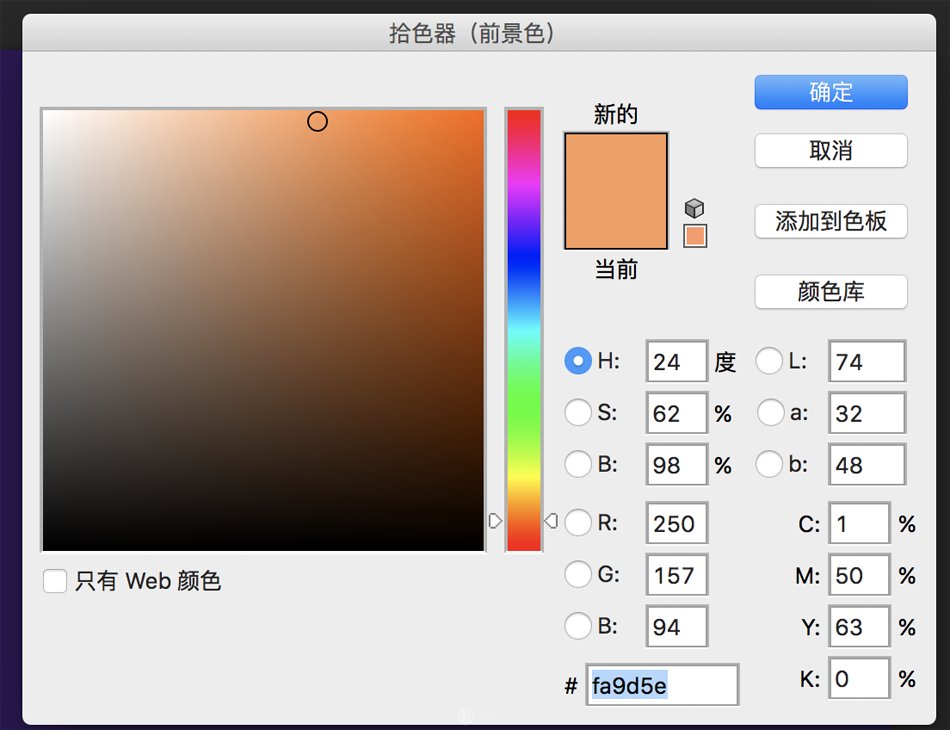Select the G green radio button
950x730 pixels.
pos(578,574)
